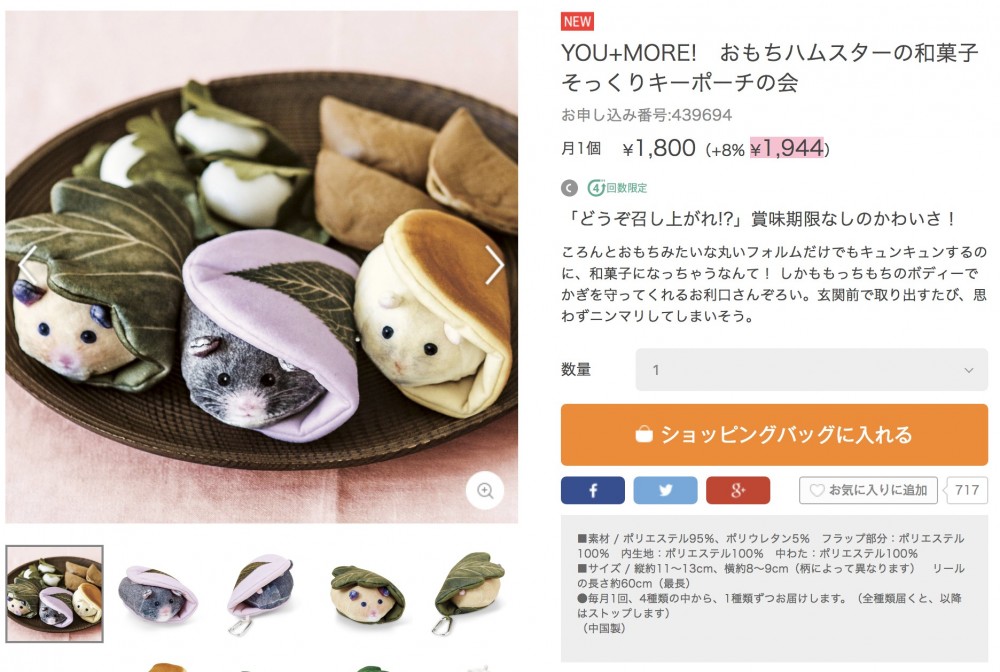This screenshot has width=1000, height=672.
Task: Show previous product photo with left arrow
Action: (x=27, y=265)
